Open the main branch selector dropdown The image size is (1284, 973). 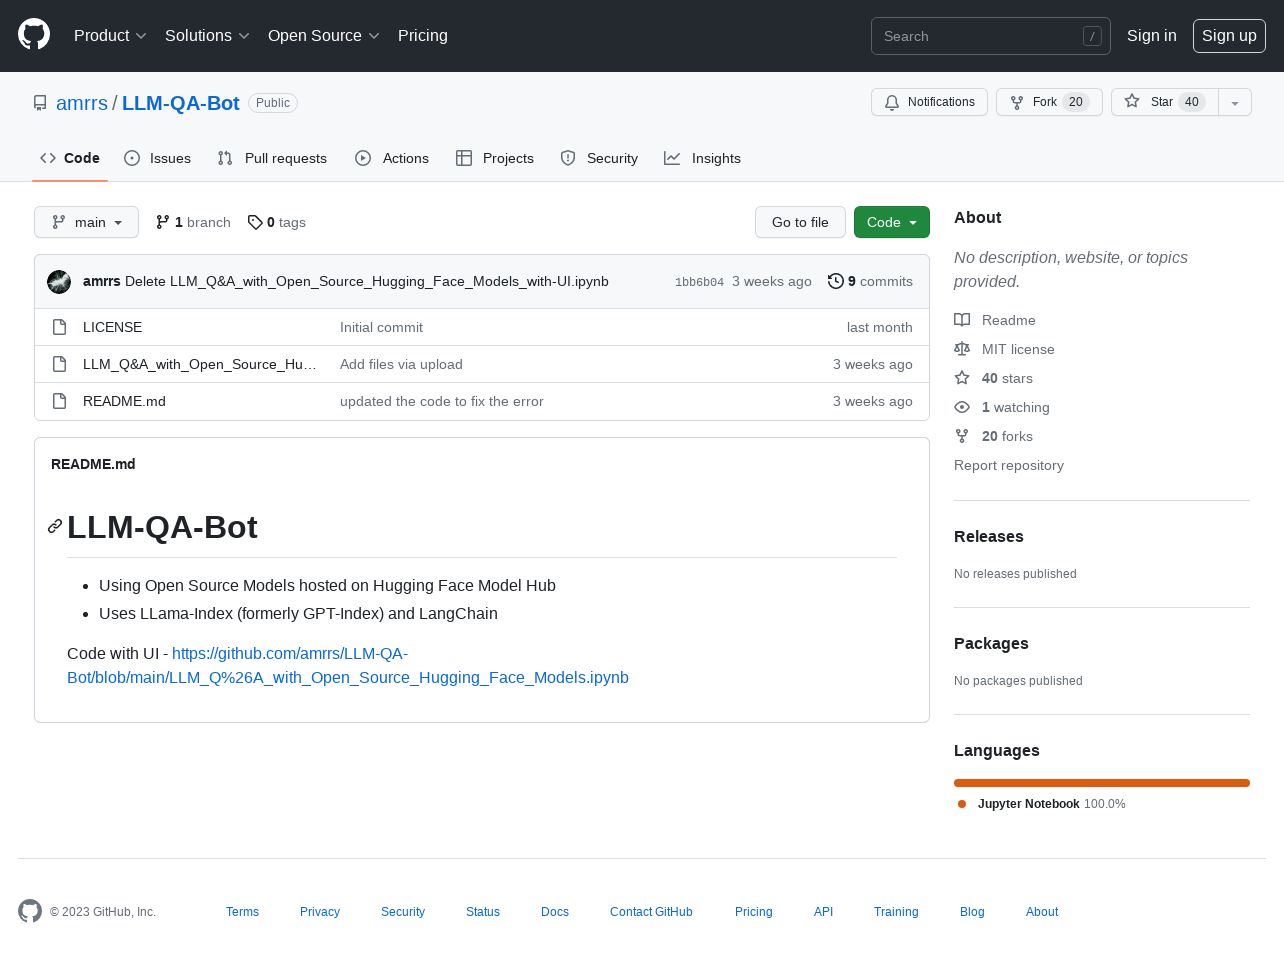86,222
